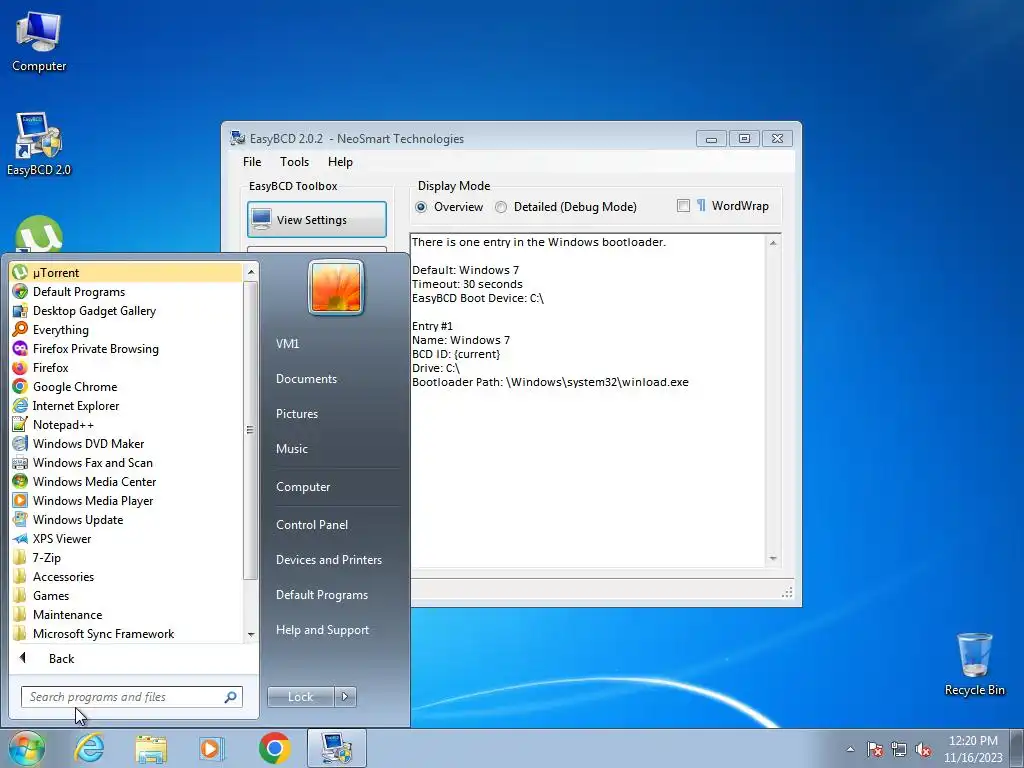
Task: Click the programs list scroll up arrow
Action: point(251,272)
